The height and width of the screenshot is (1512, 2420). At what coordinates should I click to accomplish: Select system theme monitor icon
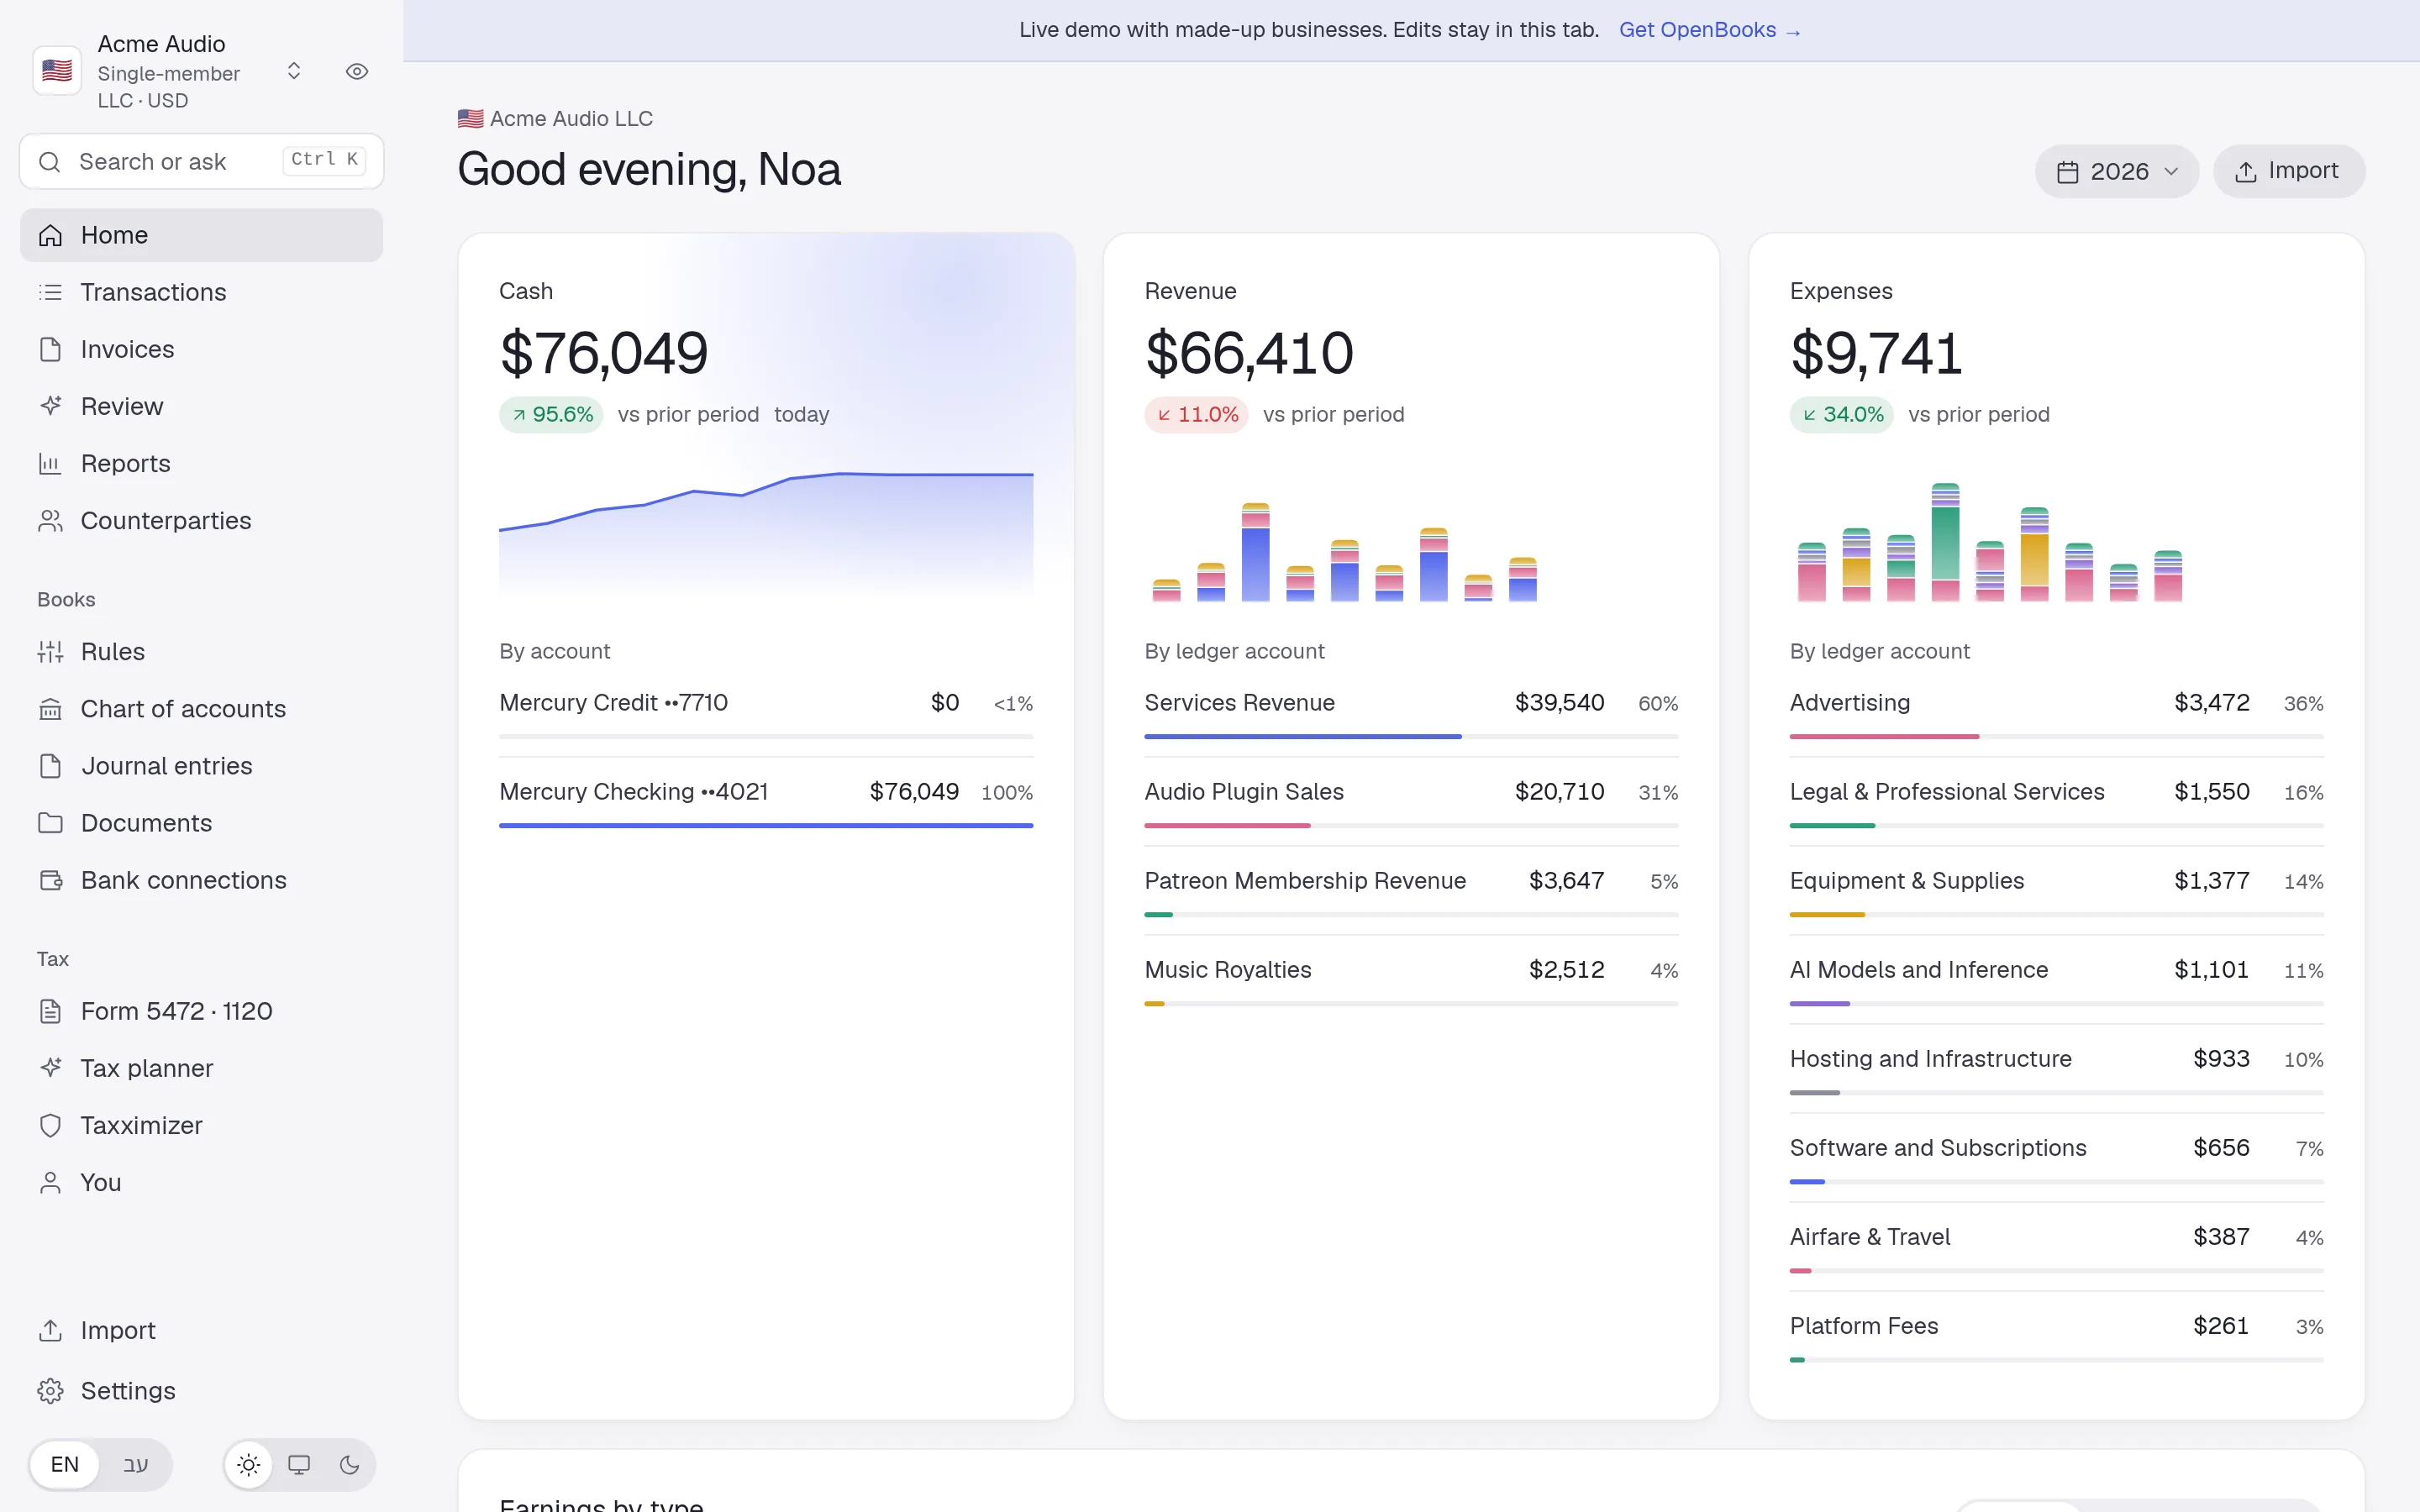pyautogui.click(x=299, y=1464)
